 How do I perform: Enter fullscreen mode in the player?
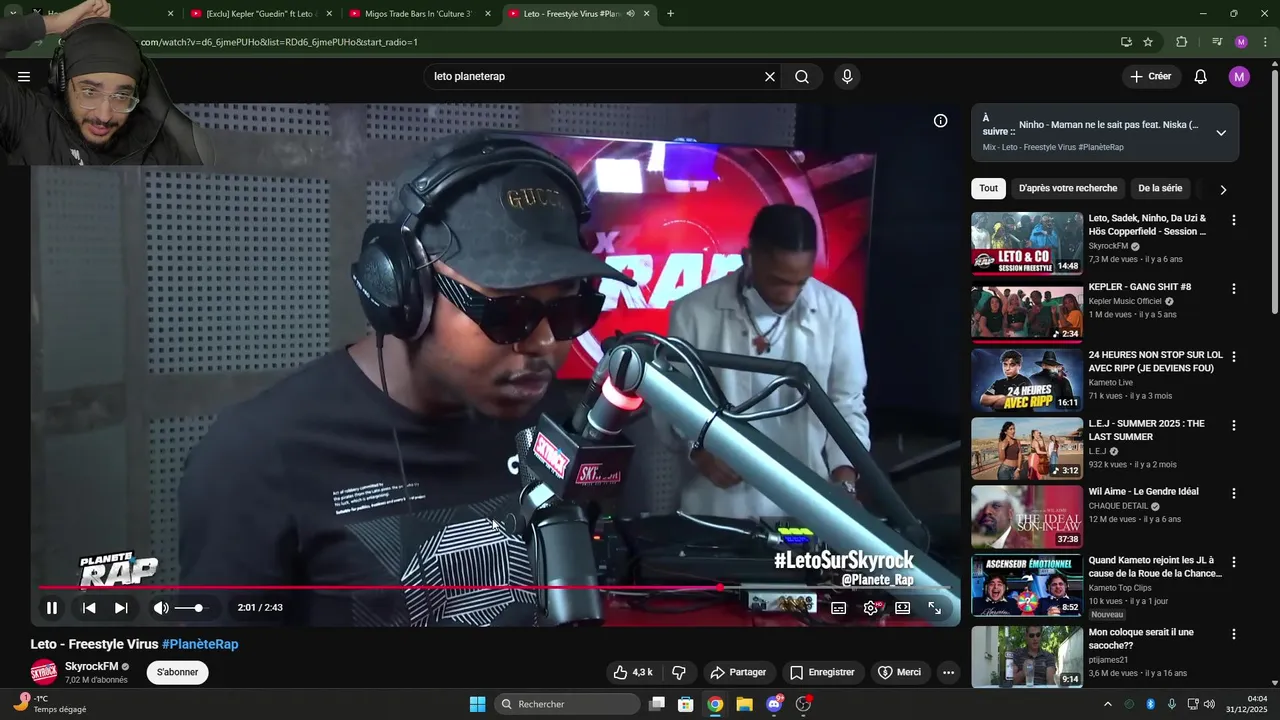tap(935, 608)
